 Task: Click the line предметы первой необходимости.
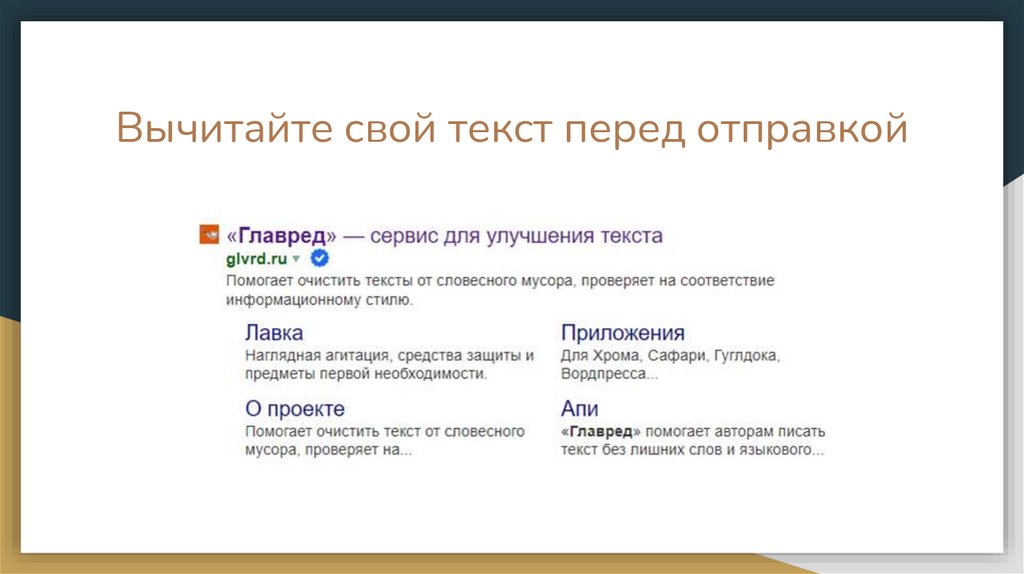(x=366, y=374)
